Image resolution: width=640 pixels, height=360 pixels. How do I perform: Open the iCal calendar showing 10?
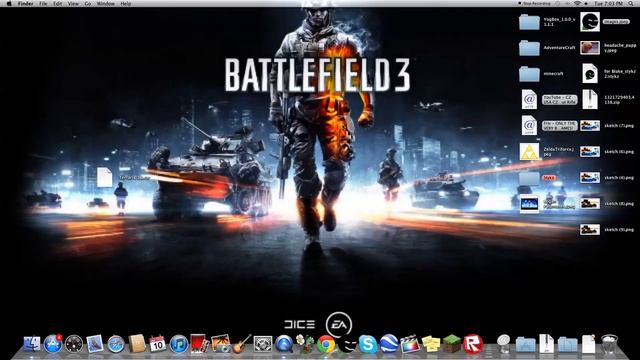pos(158,344)
